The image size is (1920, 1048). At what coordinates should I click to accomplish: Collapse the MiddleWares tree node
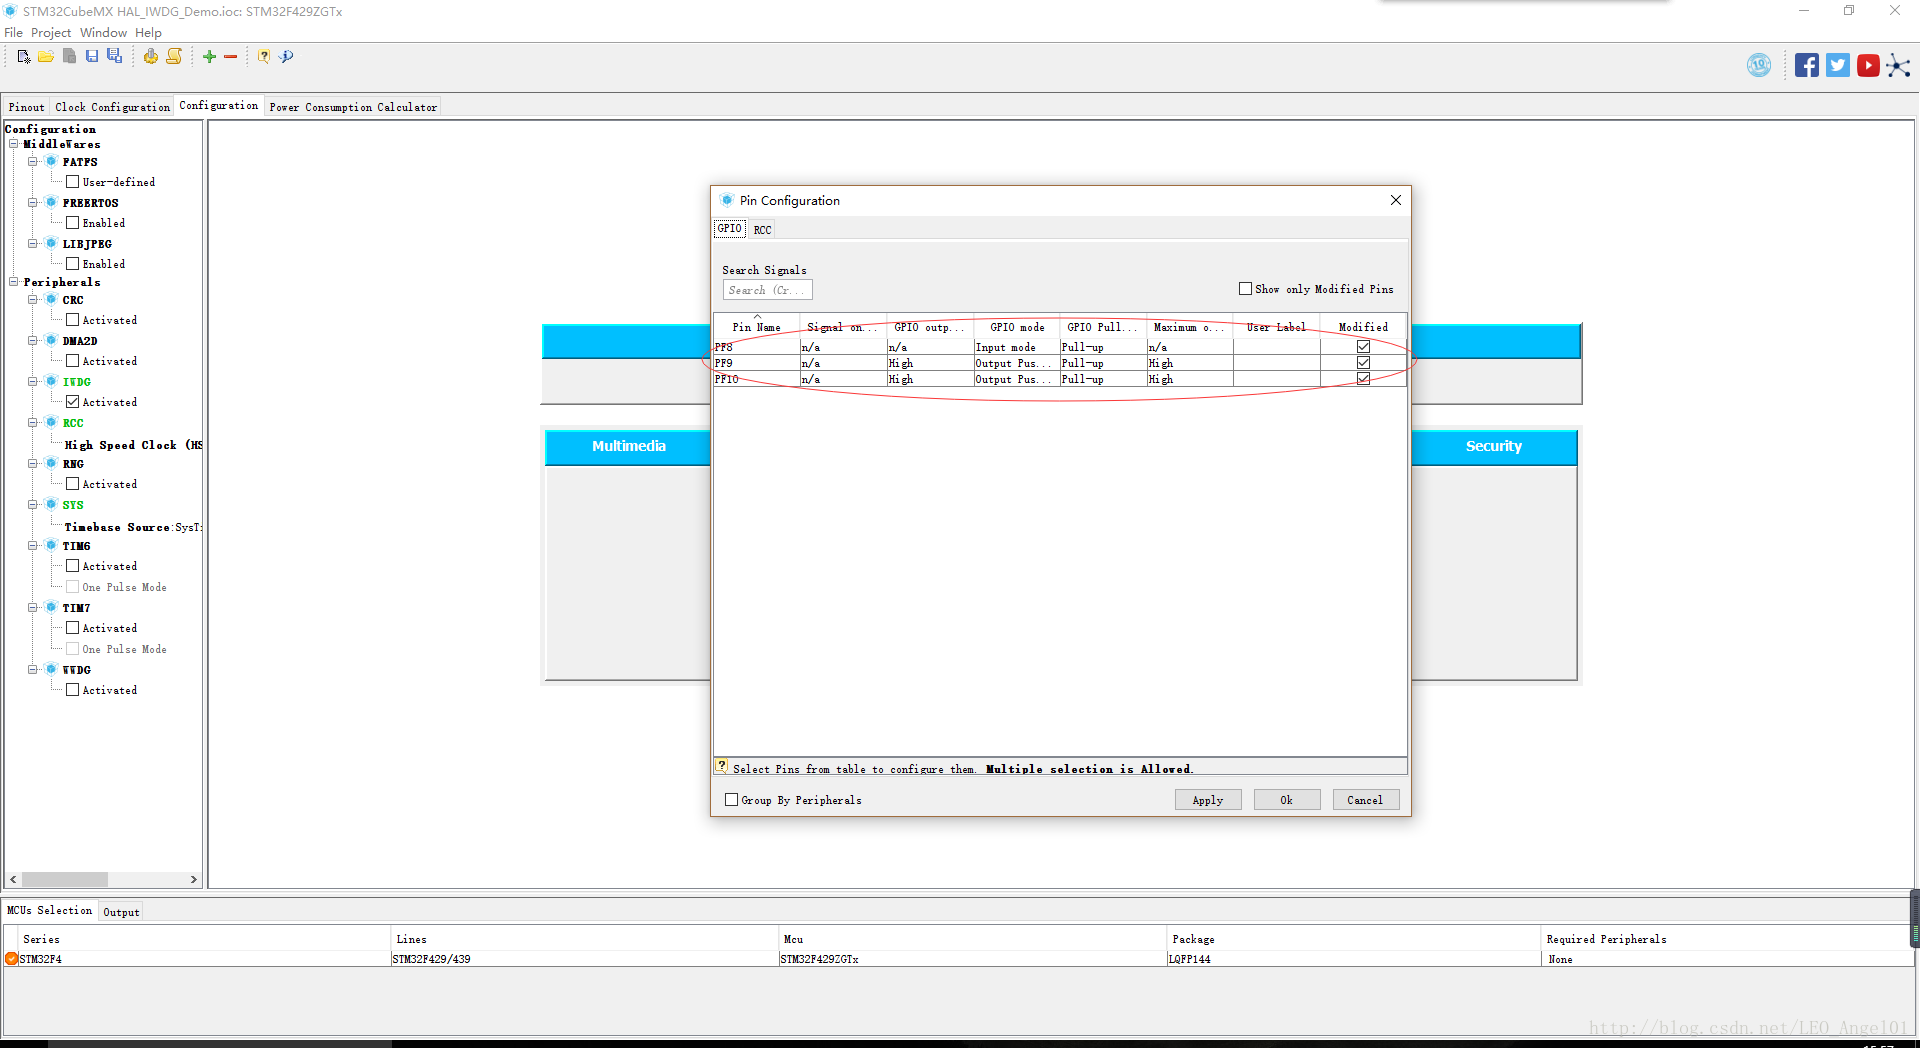pos(14,144)
